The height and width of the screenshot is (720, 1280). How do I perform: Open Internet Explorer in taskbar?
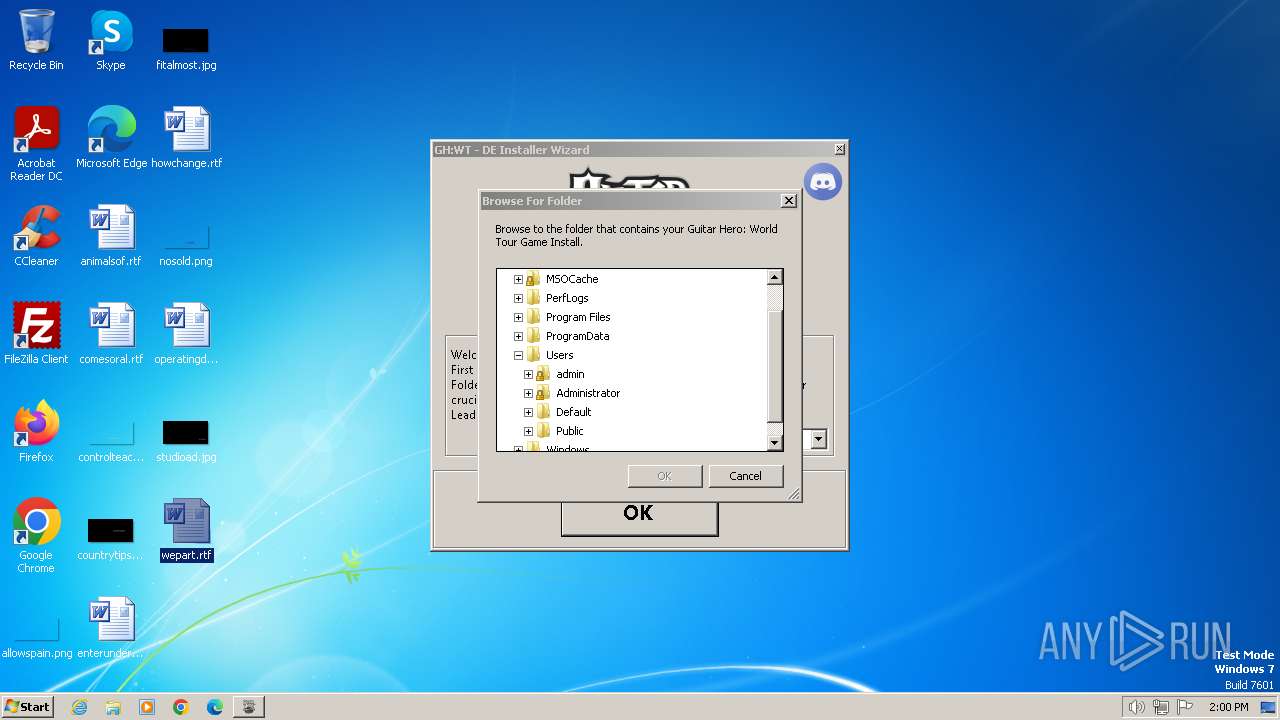(79, 707)
